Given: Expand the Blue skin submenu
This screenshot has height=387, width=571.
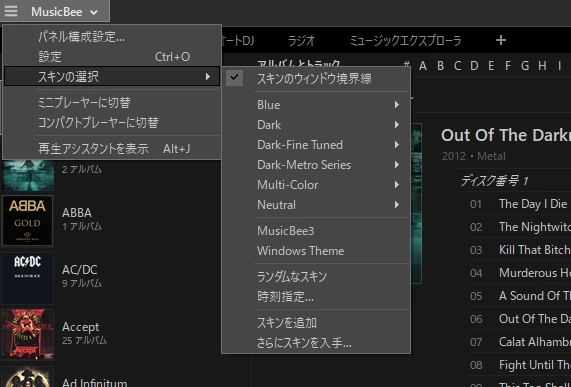Looking at the screenshot, I should point(316,105).
